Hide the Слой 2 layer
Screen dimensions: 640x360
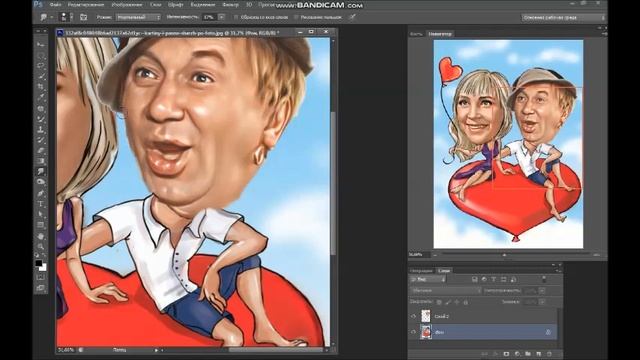[413, 316]
